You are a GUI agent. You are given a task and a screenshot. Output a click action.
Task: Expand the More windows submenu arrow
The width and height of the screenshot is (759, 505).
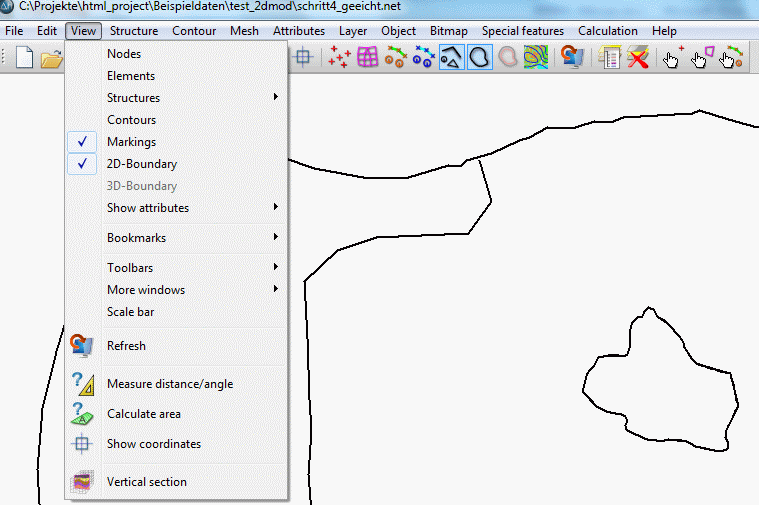pyautogui.click(x=275, y=289)
